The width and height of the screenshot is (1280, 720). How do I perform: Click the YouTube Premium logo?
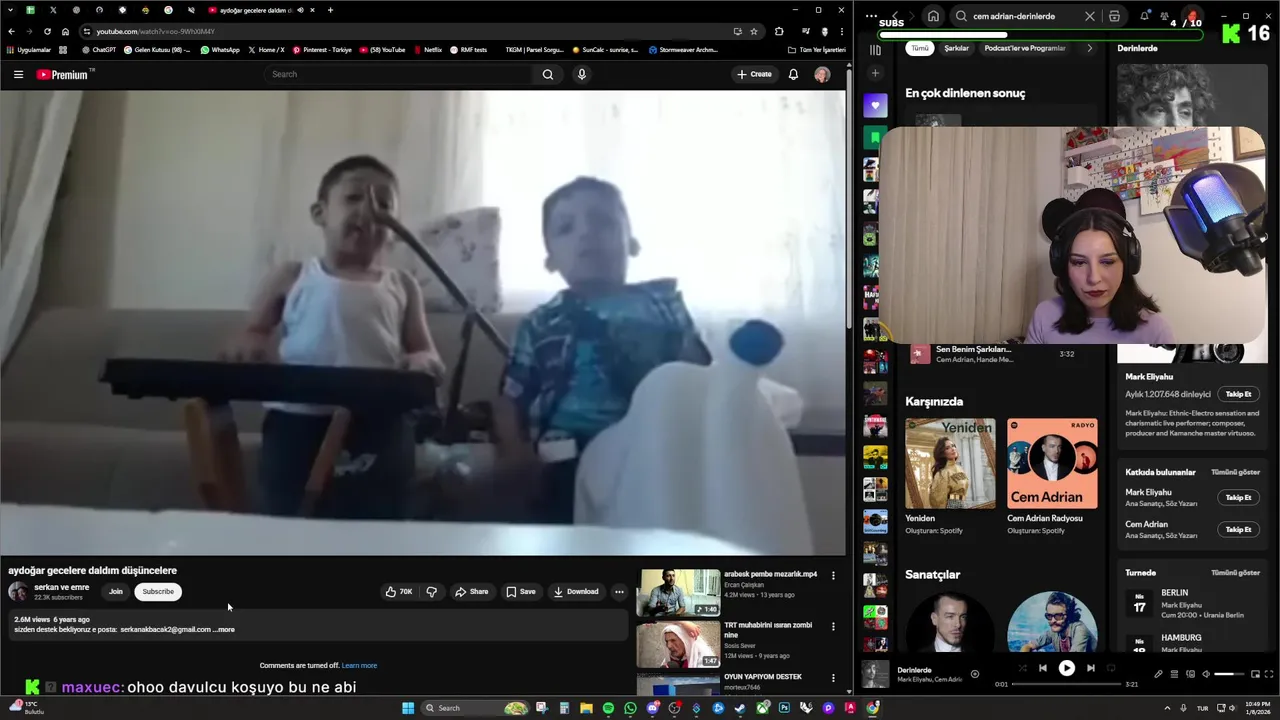coord(63,74)
